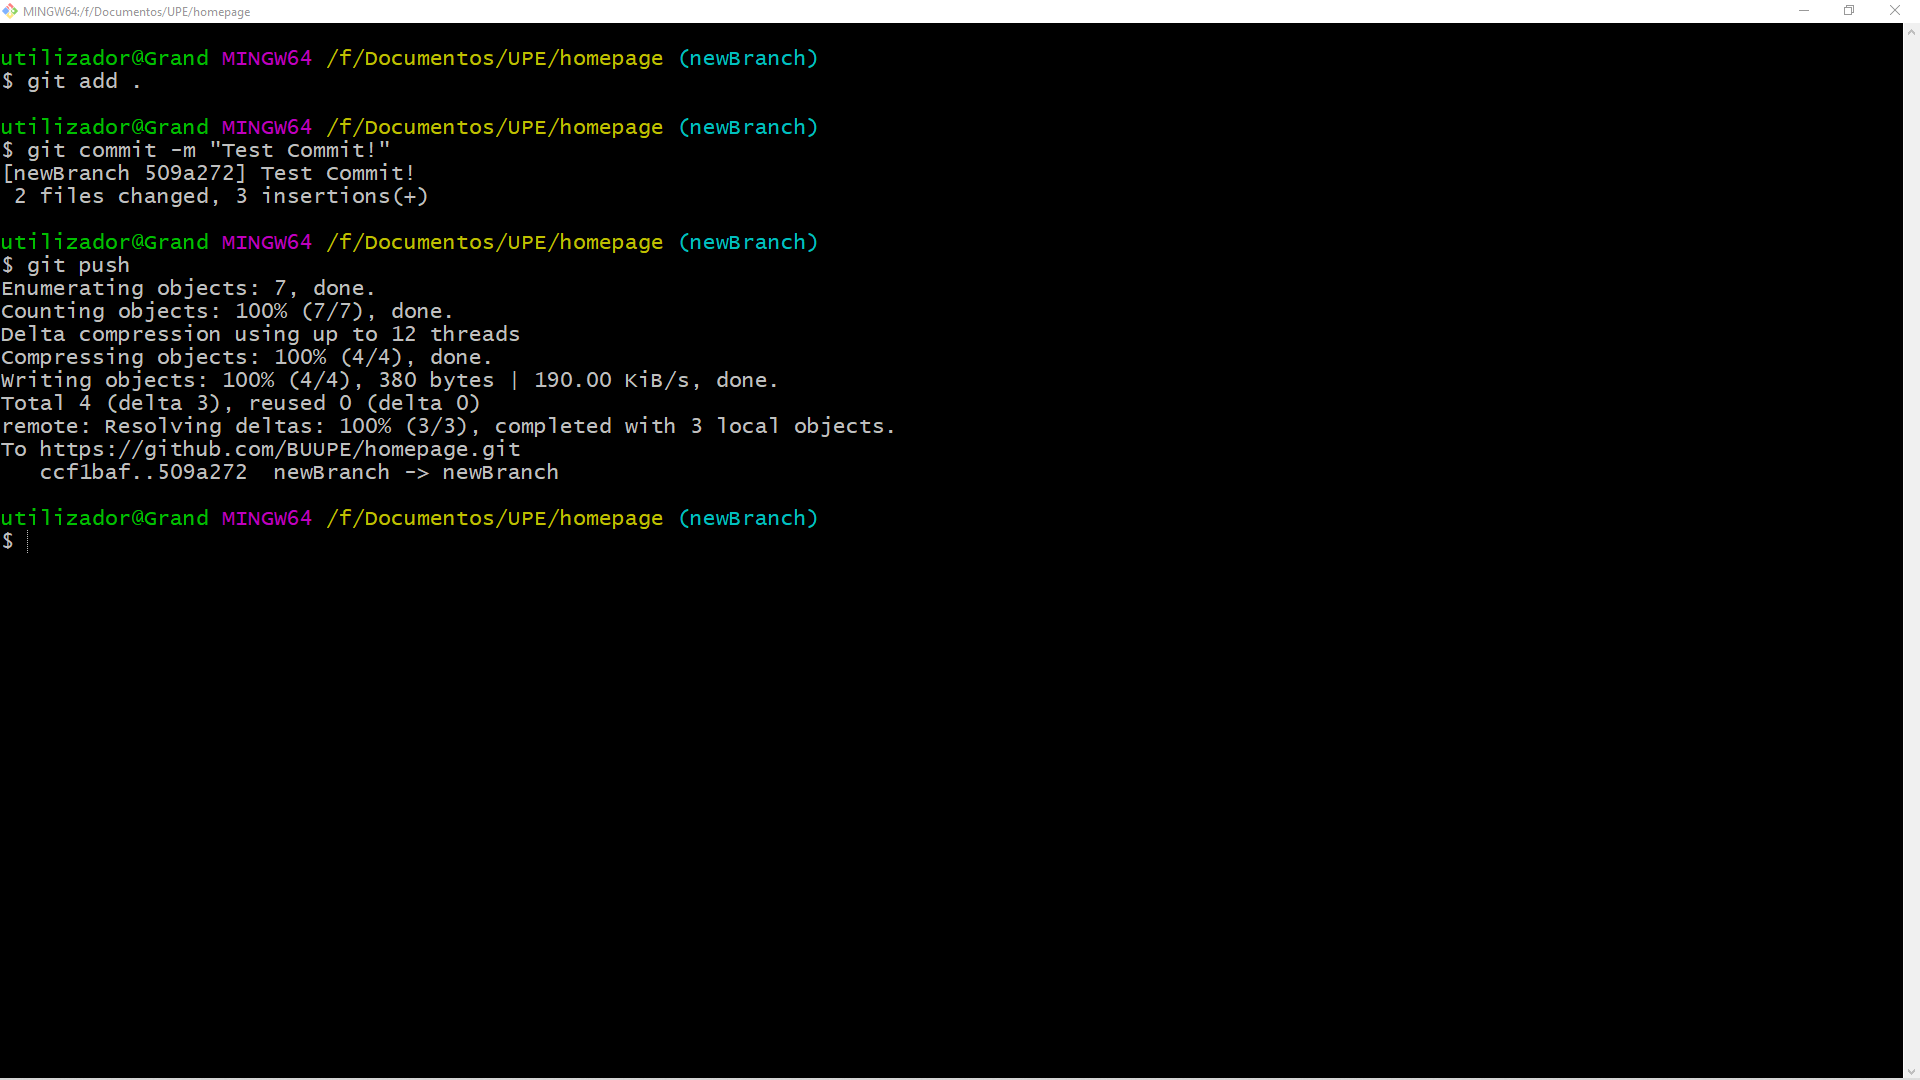This screenshot has width=1920, height=1080.
Task: Click the scrollbar up arrow
Action: tap(1911, 32)
